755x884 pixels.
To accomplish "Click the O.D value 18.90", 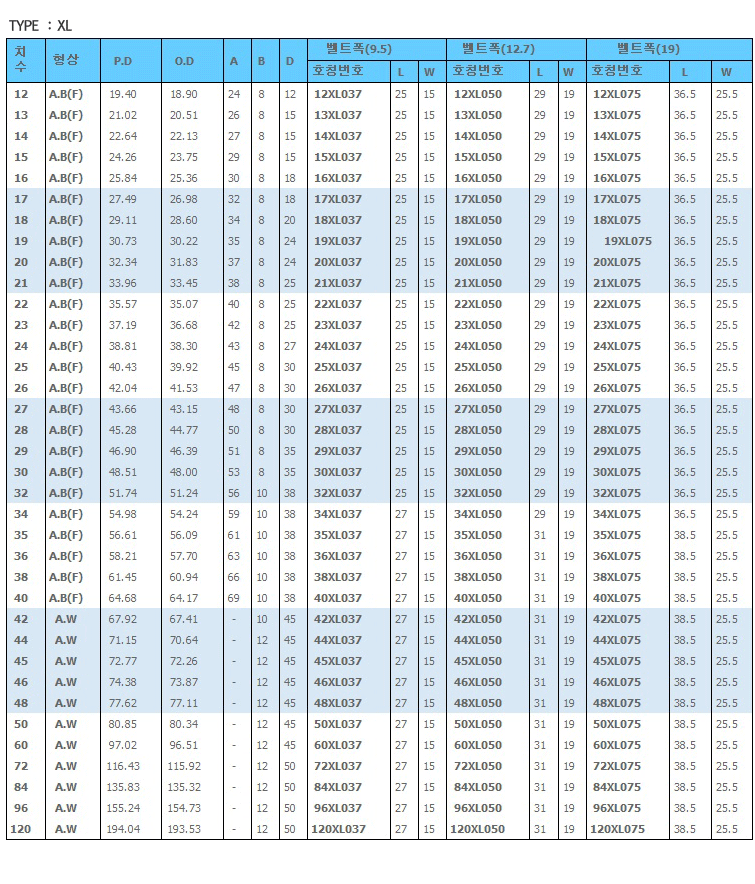I will (184, 94).
